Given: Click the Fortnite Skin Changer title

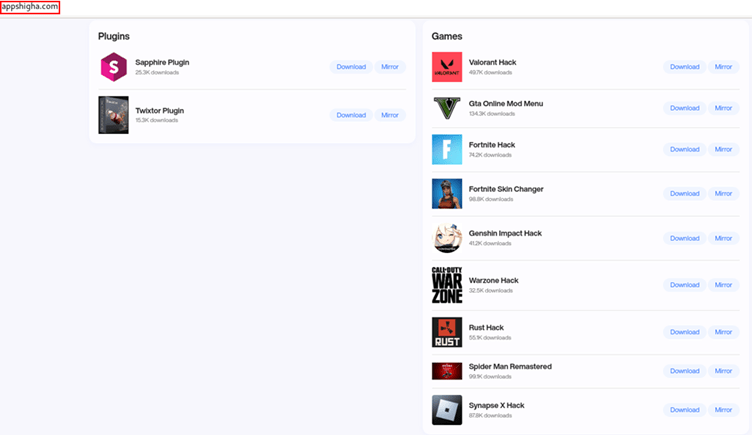Looking at the screenshot, I should point(506,189).
